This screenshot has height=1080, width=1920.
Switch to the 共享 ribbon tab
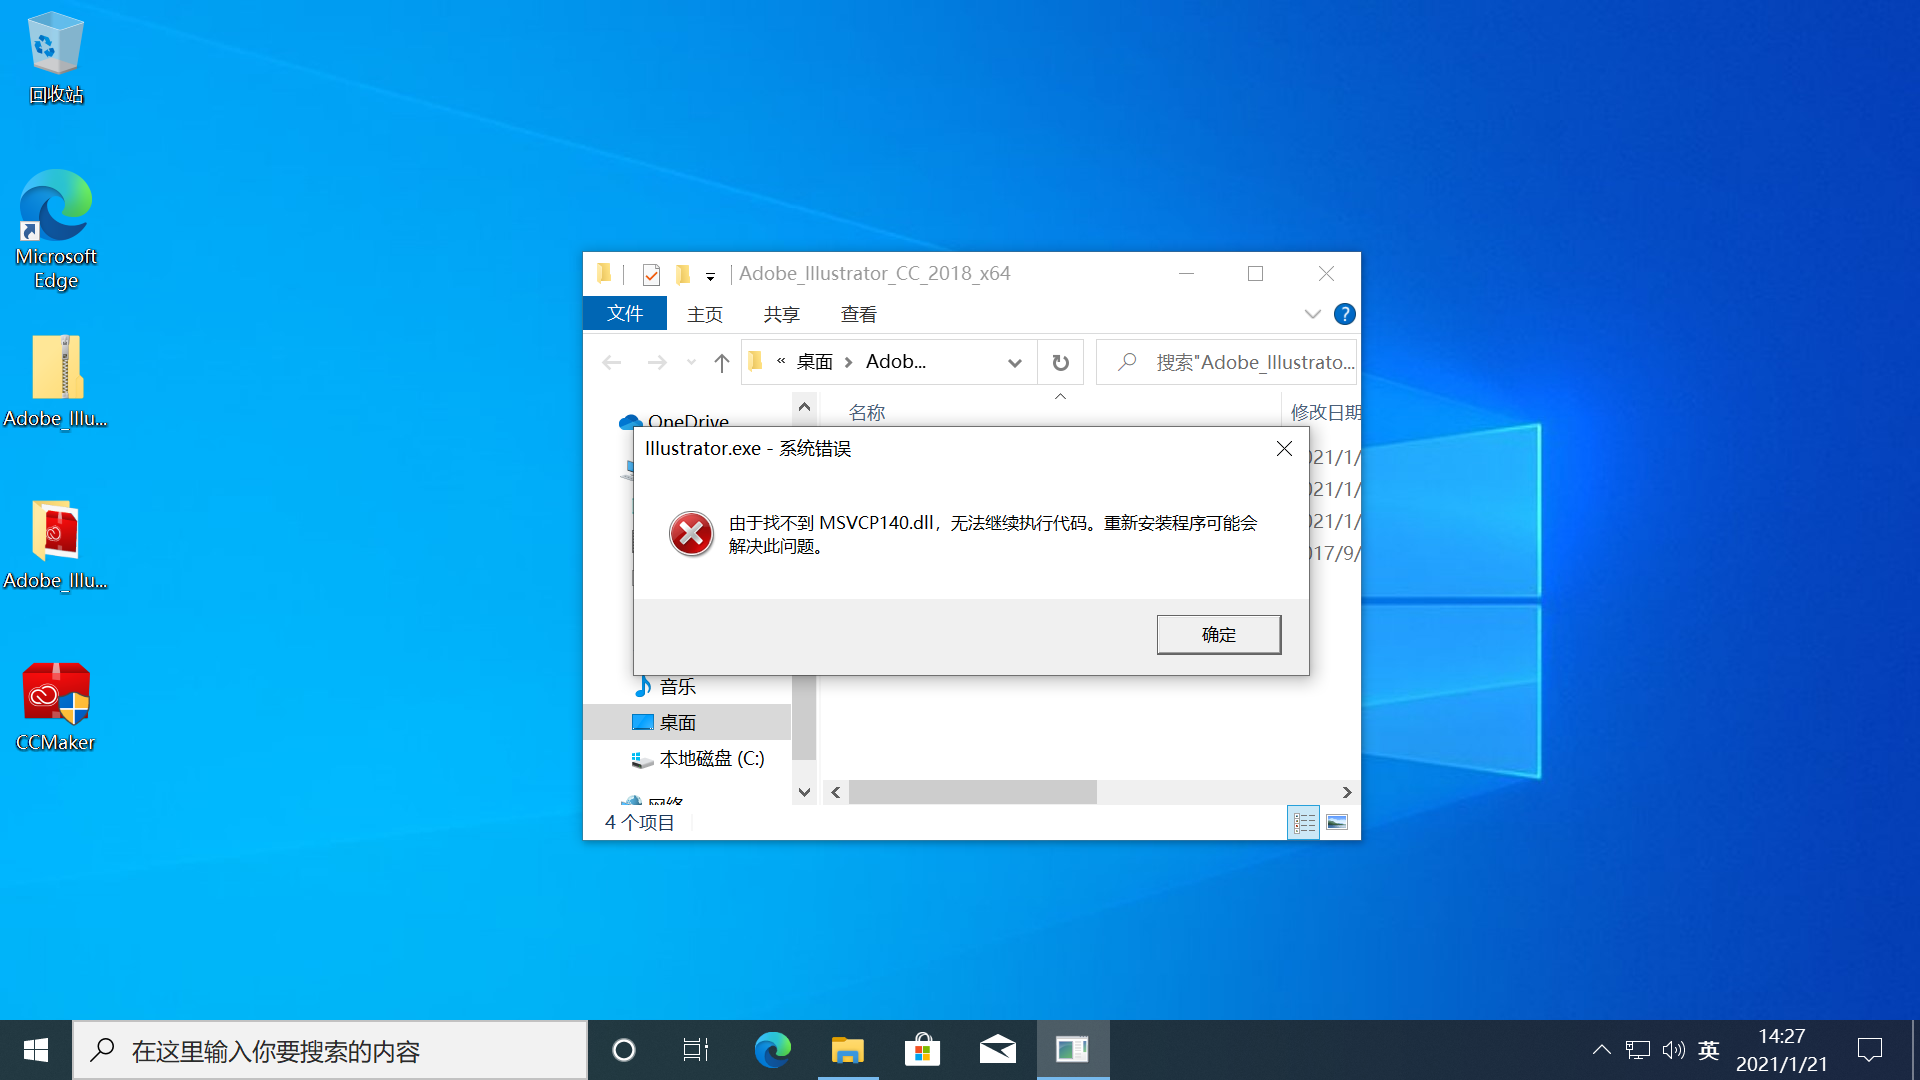point(782,314)
